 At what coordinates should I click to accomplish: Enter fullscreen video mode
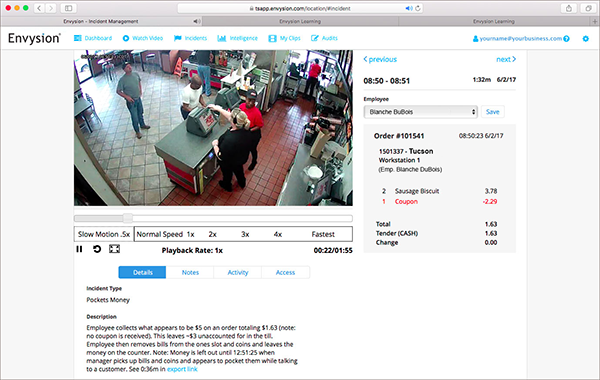click(114, 249)
